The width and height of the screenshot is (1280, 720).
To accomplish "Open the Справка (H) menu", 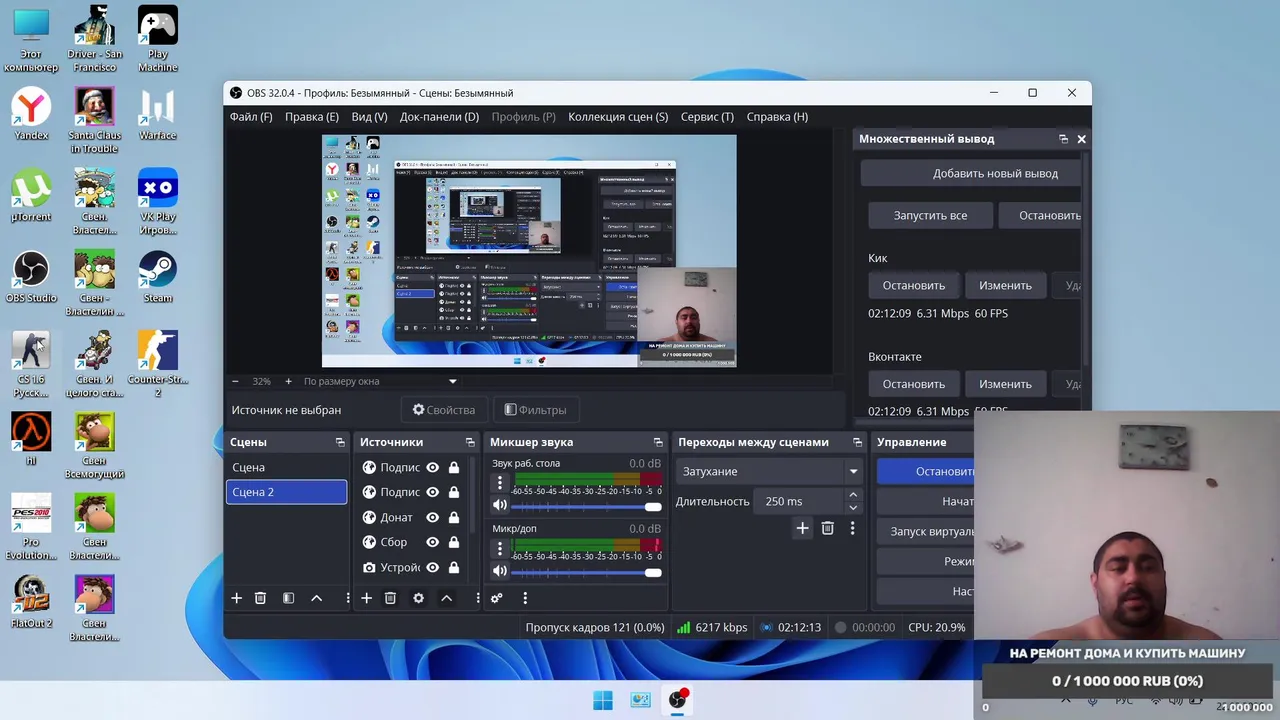I will tap(777, 117).
